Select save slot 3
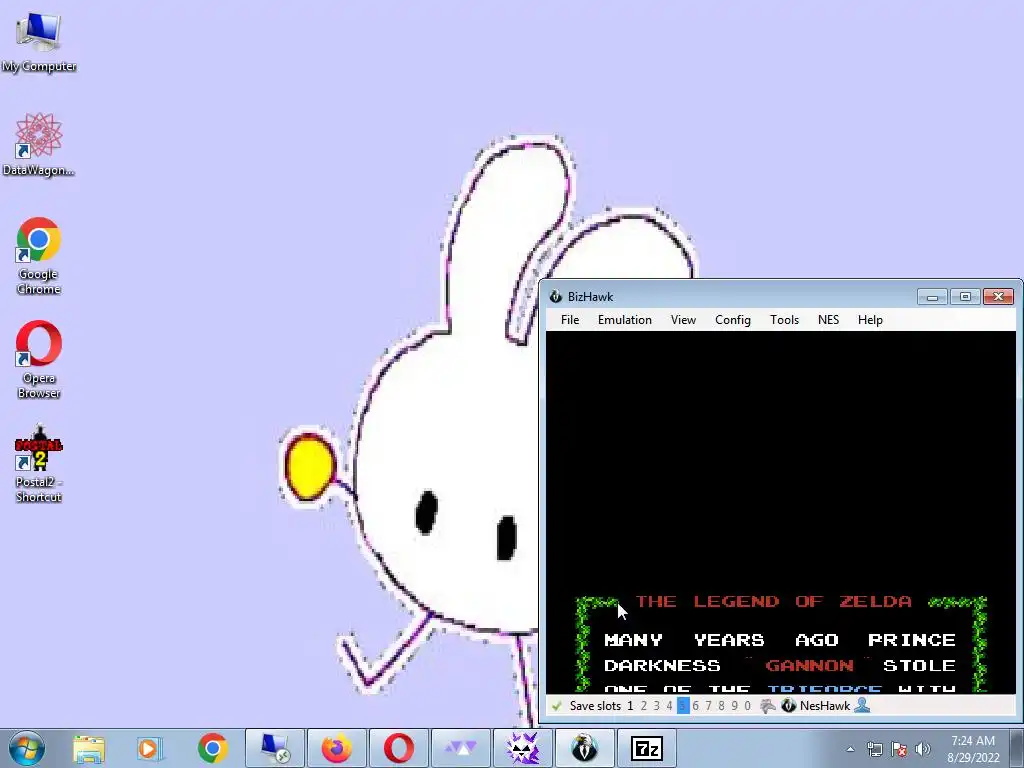 click(x=657, y=706)
